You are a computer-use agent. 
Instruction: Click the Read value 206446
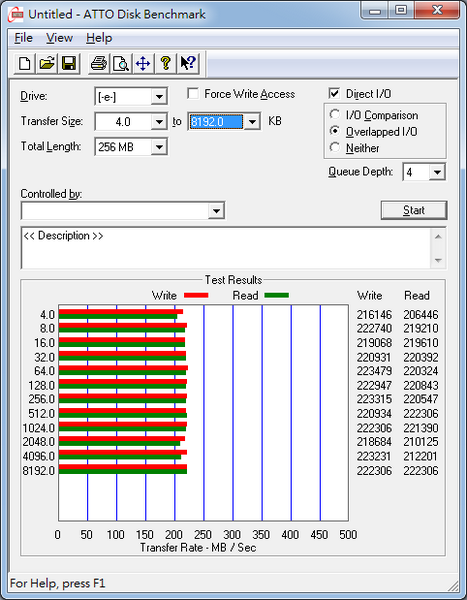[421, 315]
